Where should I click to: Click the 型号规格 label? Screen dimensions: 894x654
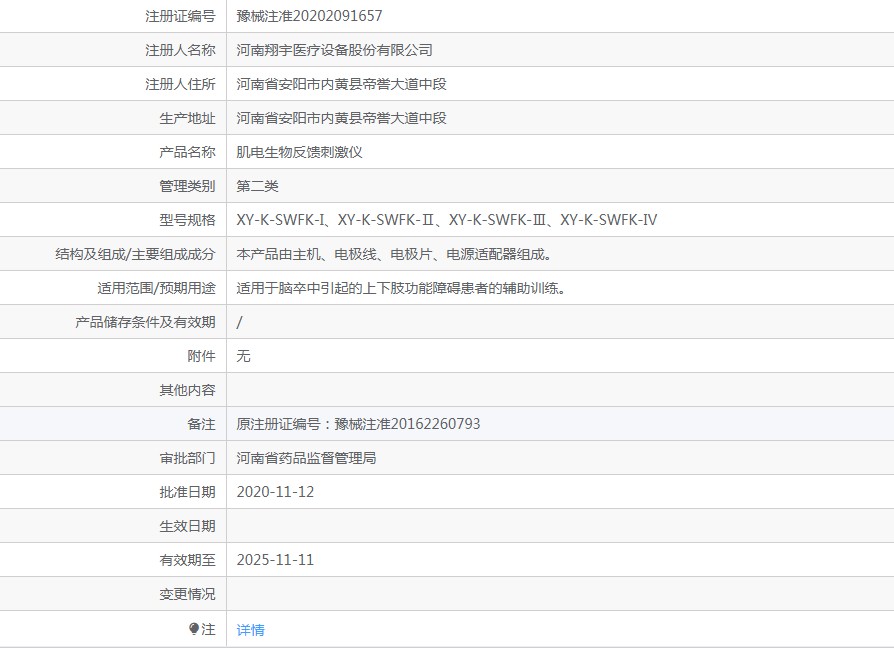(187, 220)
